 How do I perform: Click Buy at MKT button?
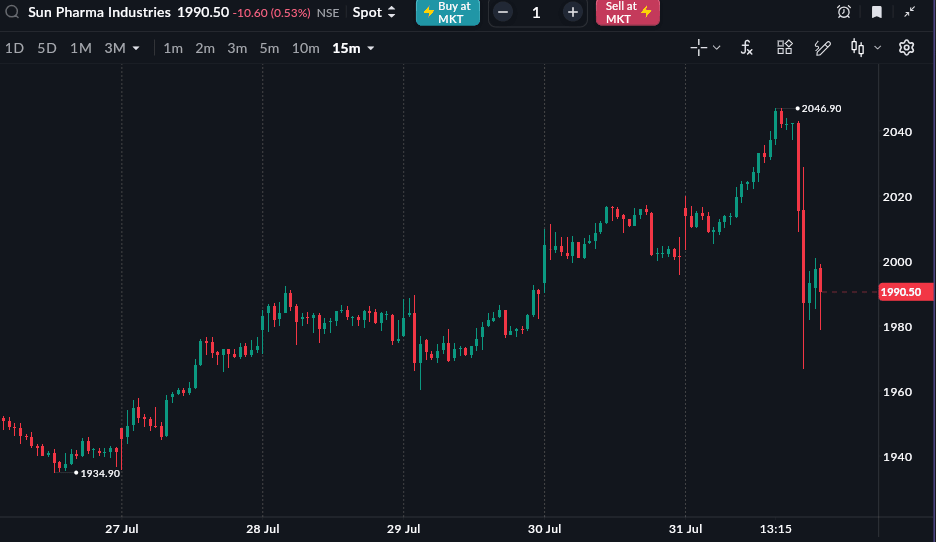pyautogui.click(x=448, y=13)
